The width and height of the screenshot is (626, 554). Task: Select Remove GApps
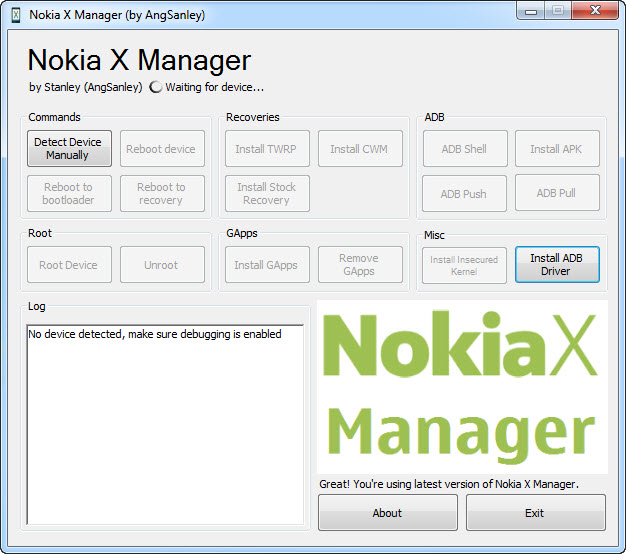pos(360,265)
